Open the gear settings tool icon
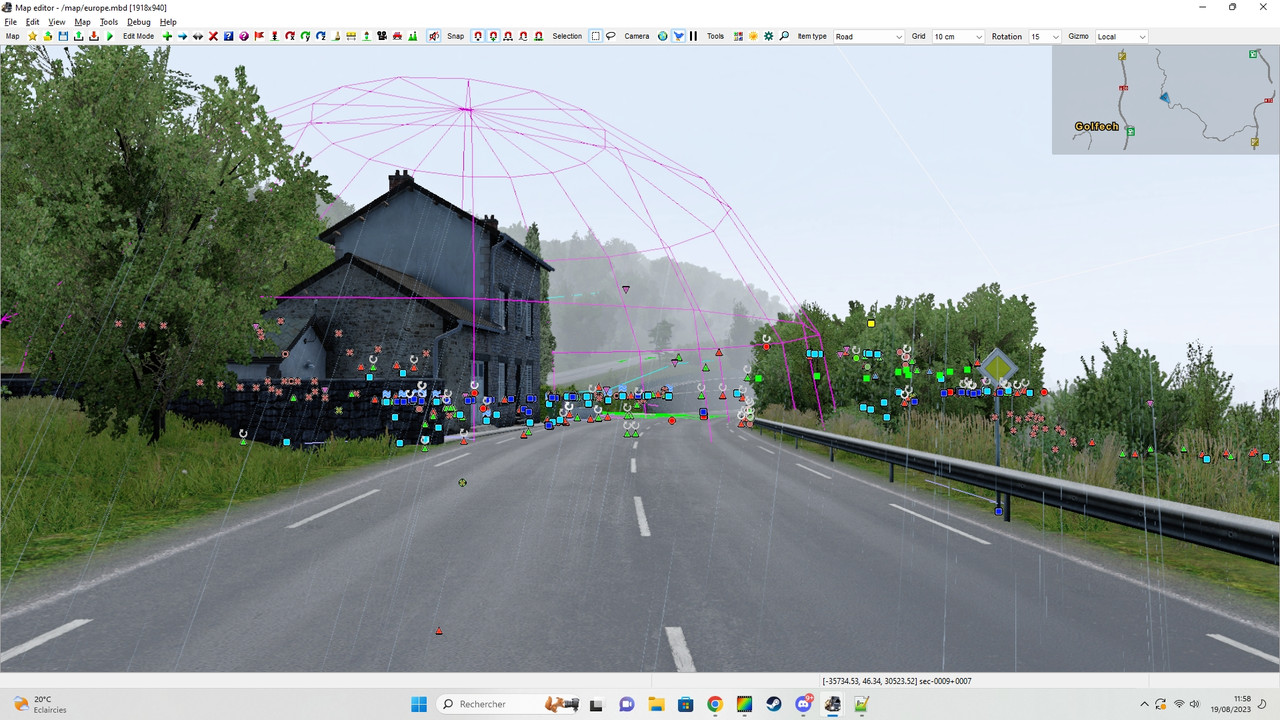This screenshot has height=720, width=1280. [769, 36]
